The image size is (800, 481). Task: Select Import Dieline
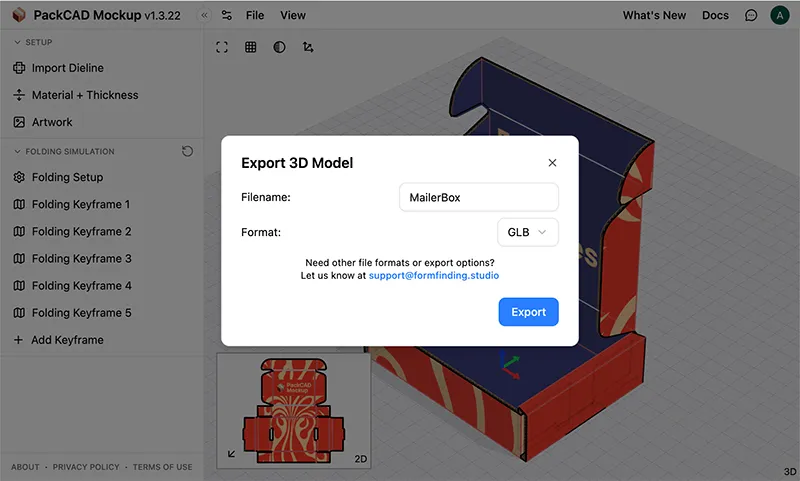click(67, 68)
